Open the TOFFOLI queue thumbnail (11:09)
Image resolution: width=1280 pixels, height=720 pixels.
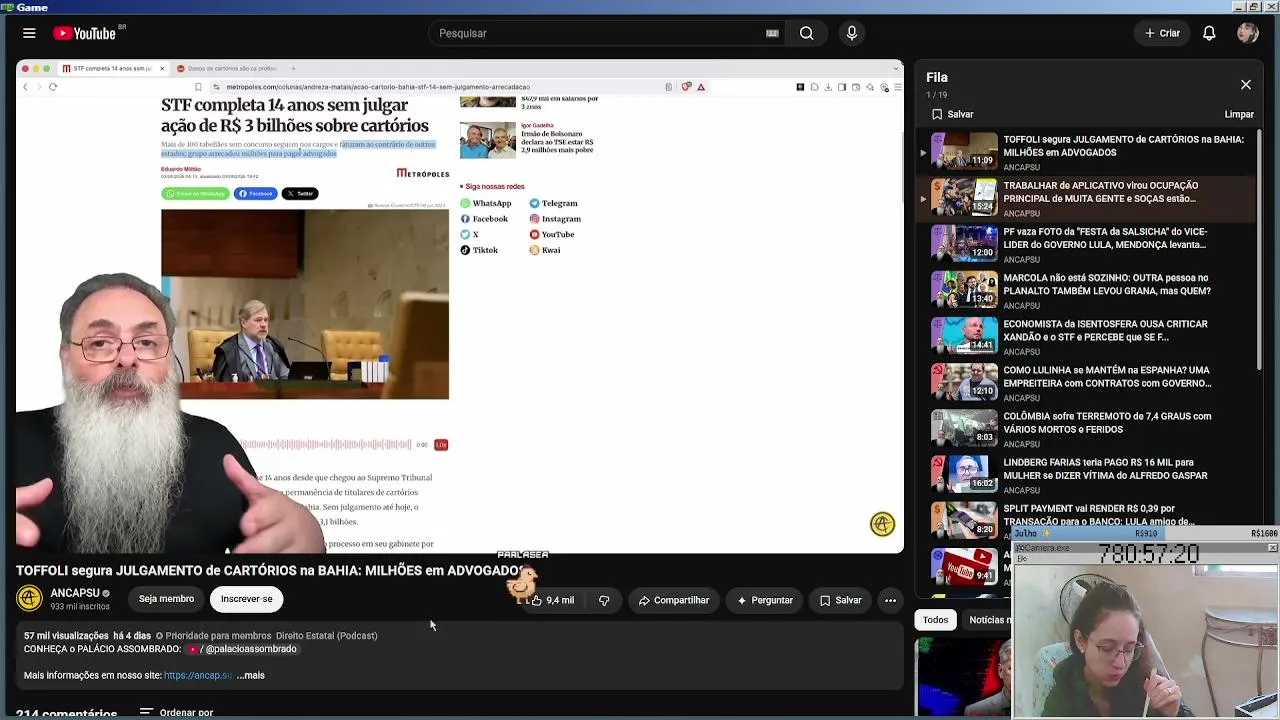964,150
